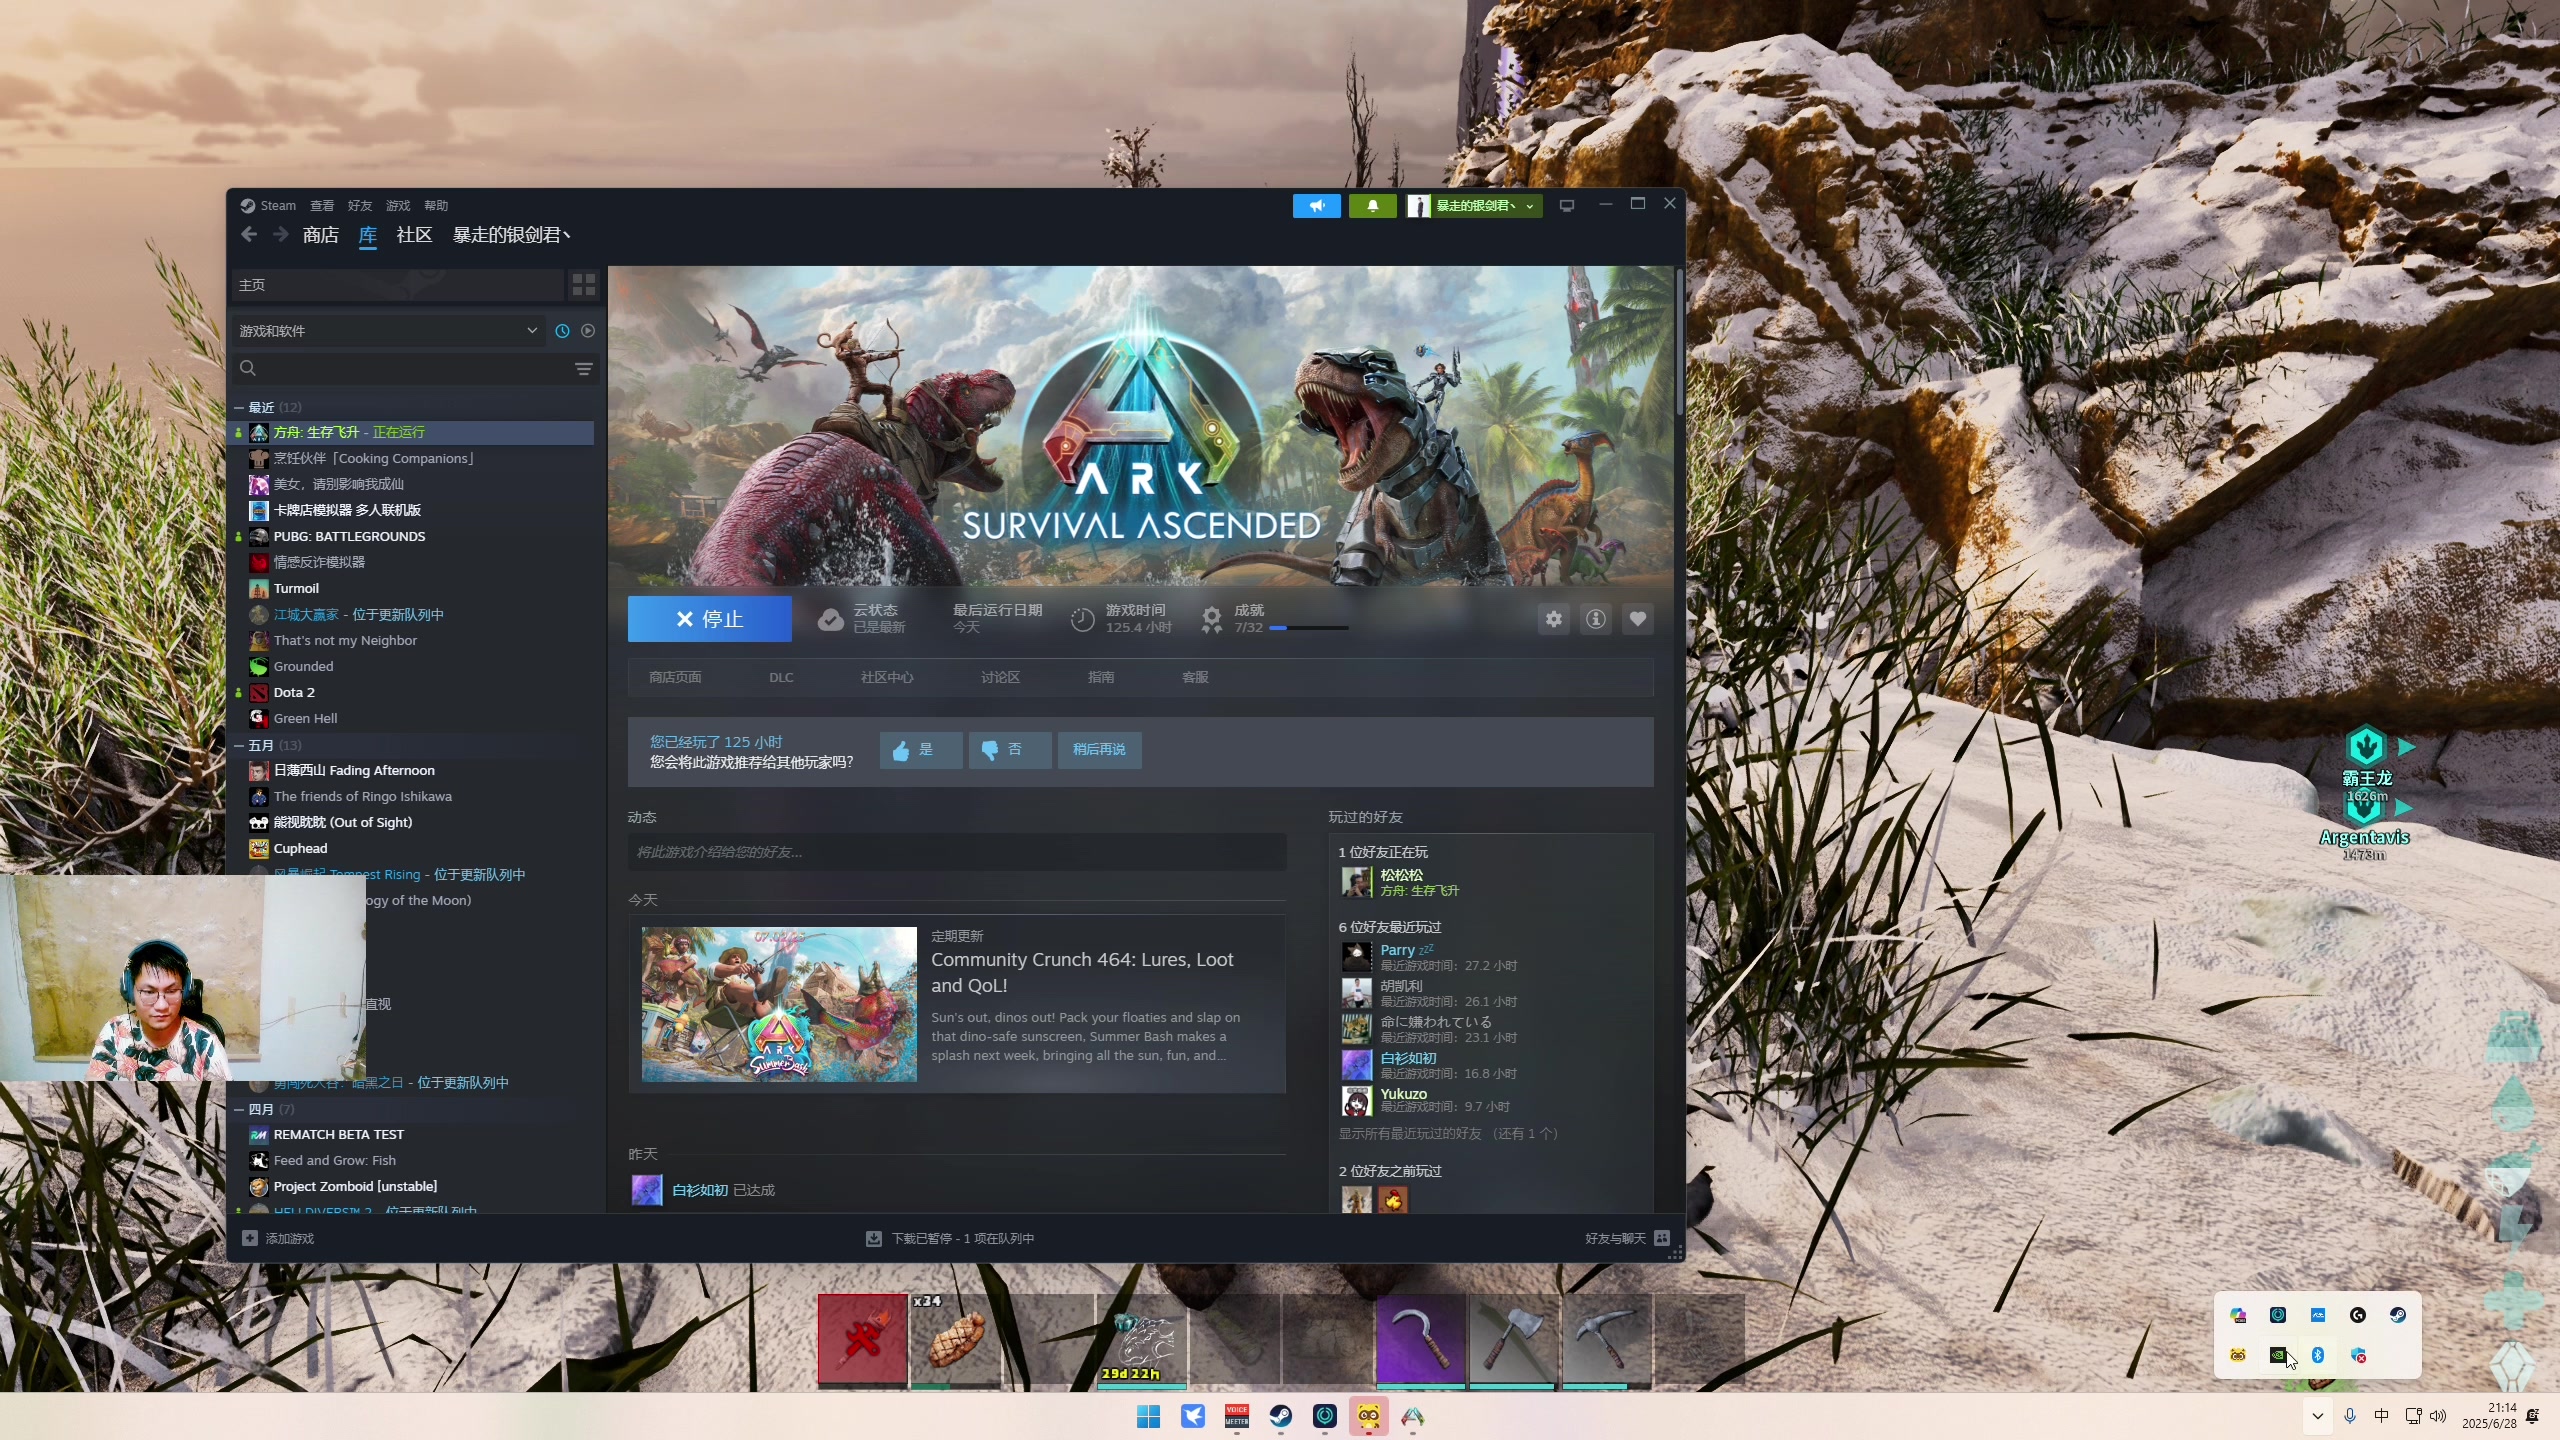Open game settings gear icon for ARK
2560x1440 pixels.
pyautogui.click(x=1553, y=619)
